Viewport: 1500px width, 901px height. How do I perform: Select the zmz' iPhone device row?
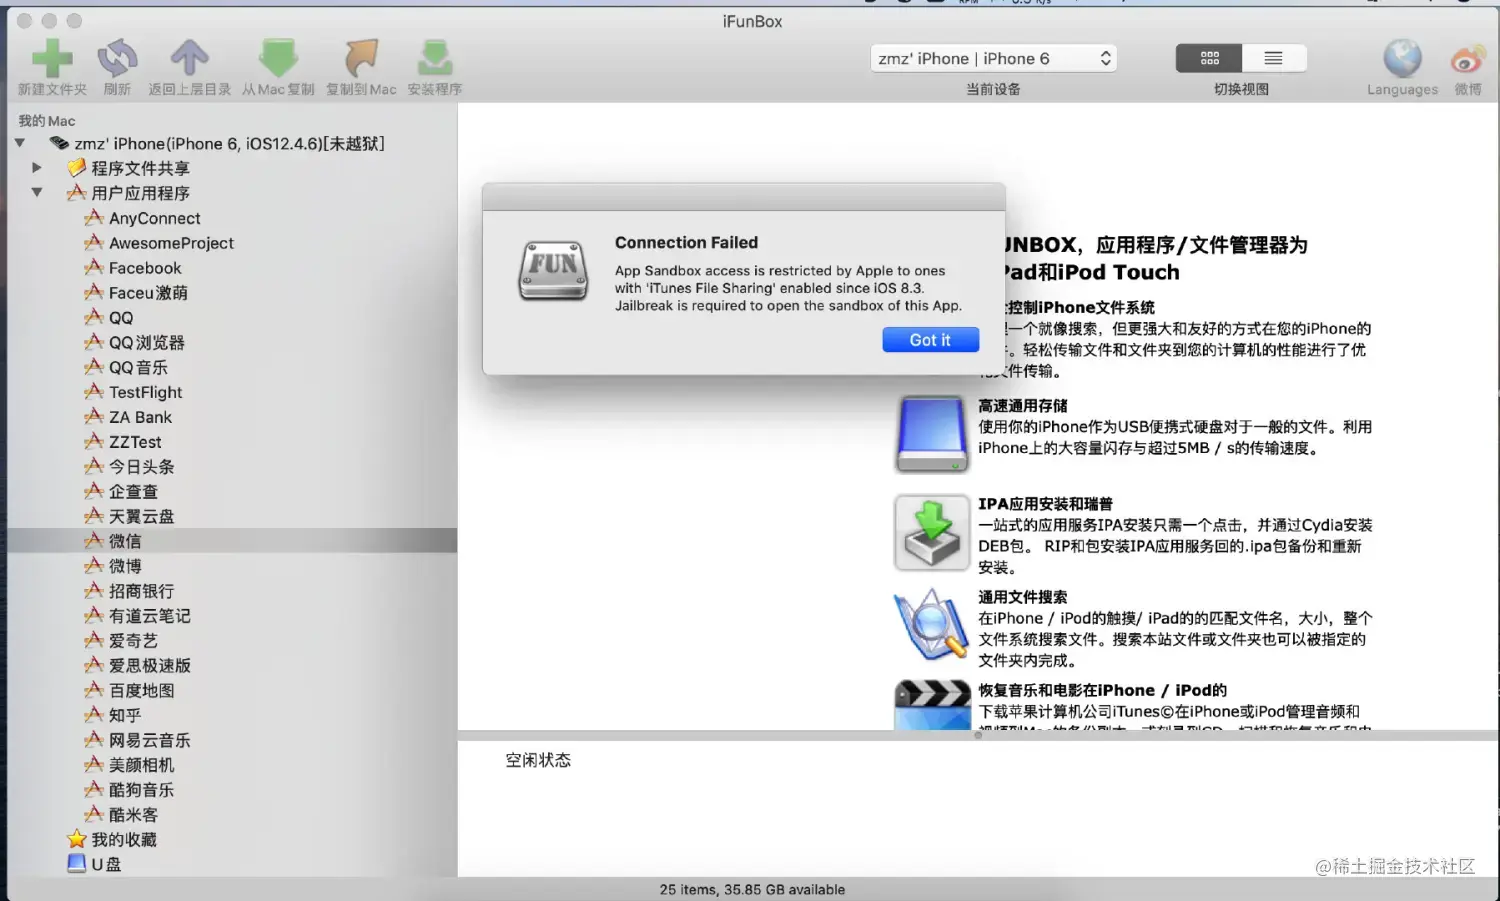229,143
